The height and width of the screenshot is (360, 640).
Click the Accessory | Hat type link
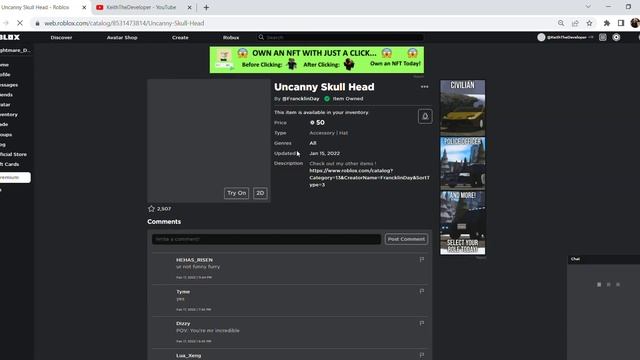click(329, 133)
